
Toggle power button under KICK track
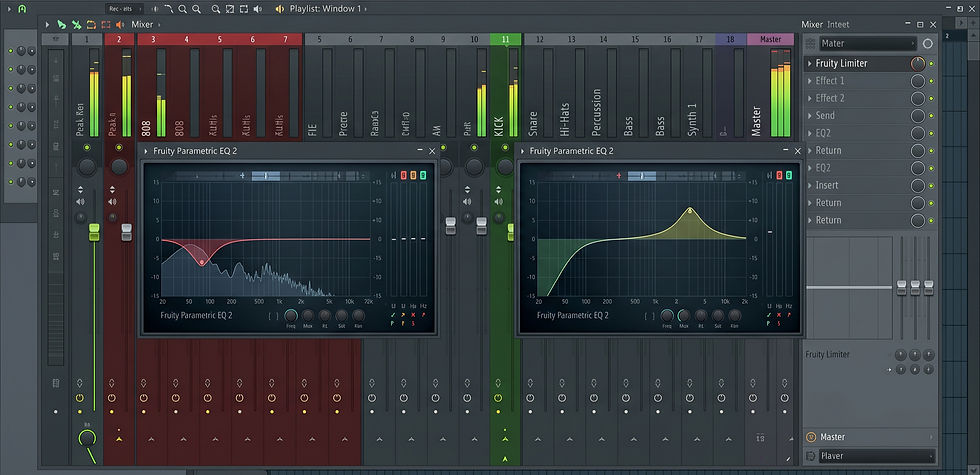point(498,398)
